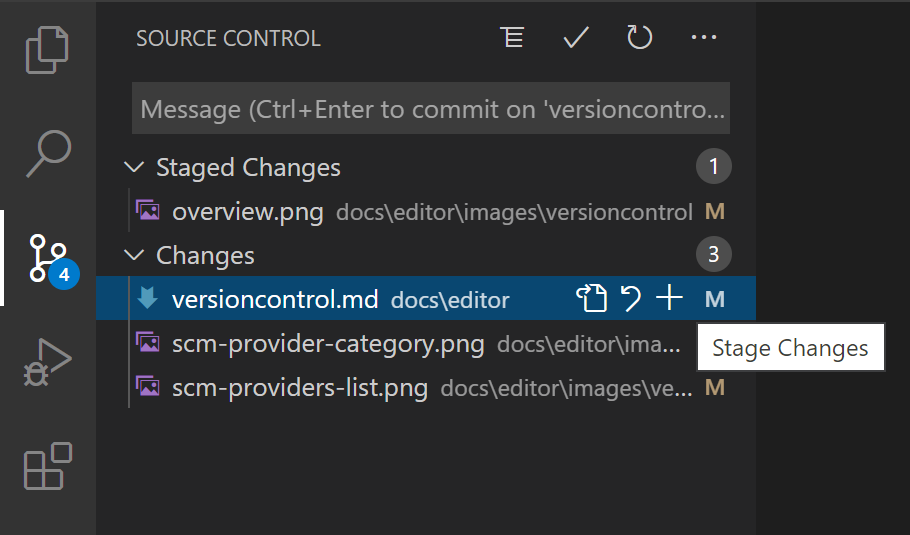Open scm-provider-category.png from Changes
Viewport: 910px width, 535px height.
tap(327, 344)
